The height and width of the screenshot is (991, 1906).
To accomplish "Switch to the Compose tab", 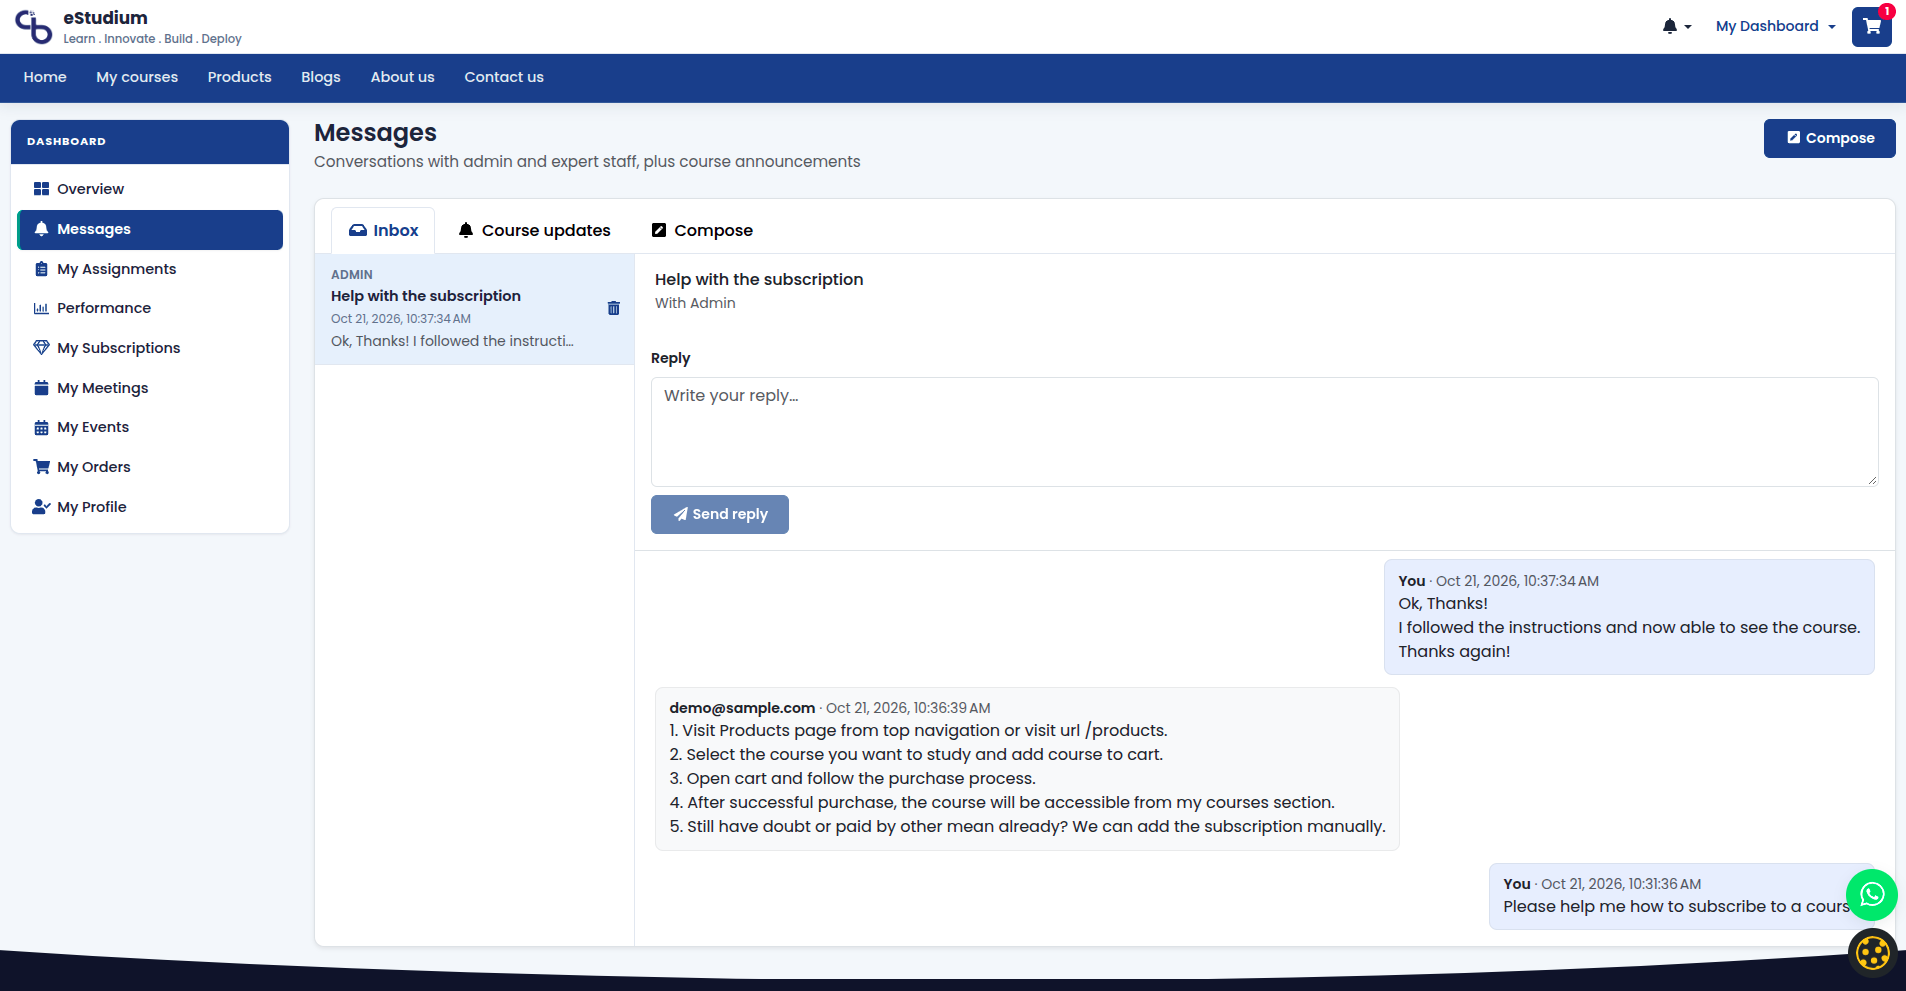I will point(702,231).
